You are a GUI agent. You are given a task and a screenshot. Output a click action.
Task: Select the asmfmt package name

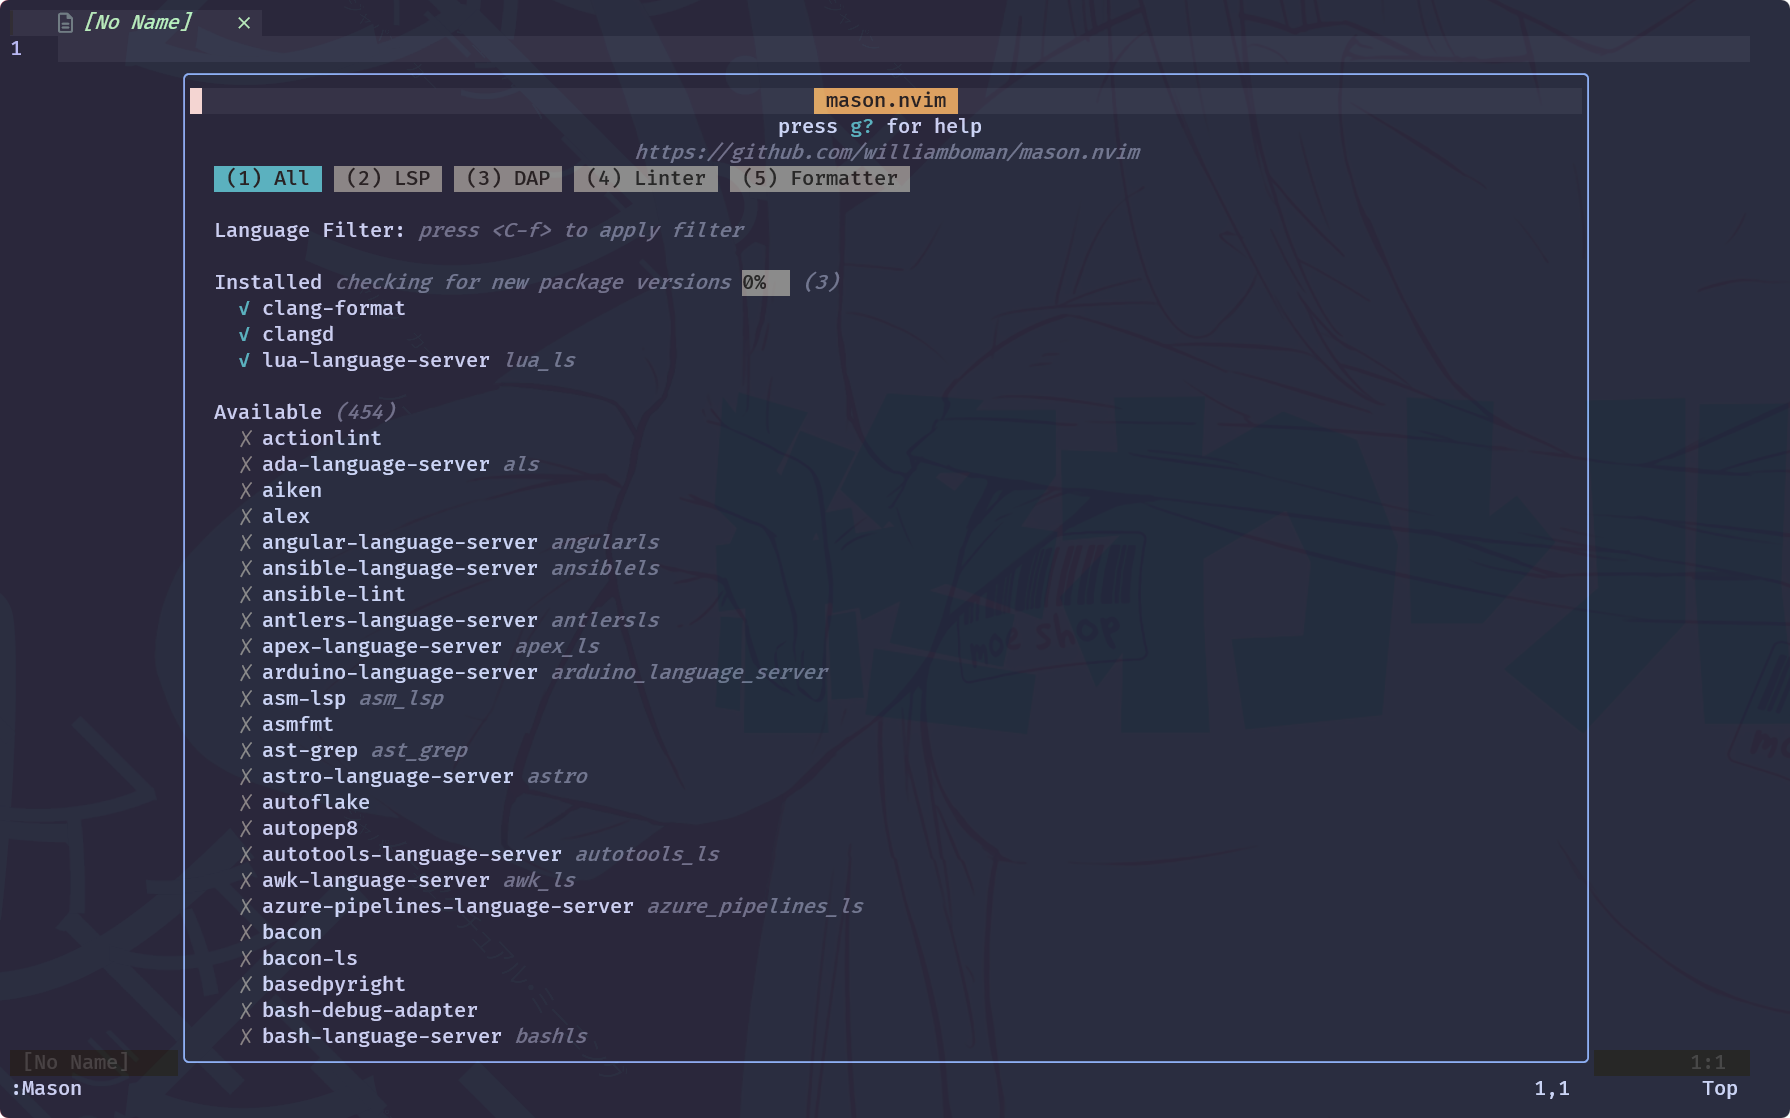pyautogui.click(x=298, y=724)
